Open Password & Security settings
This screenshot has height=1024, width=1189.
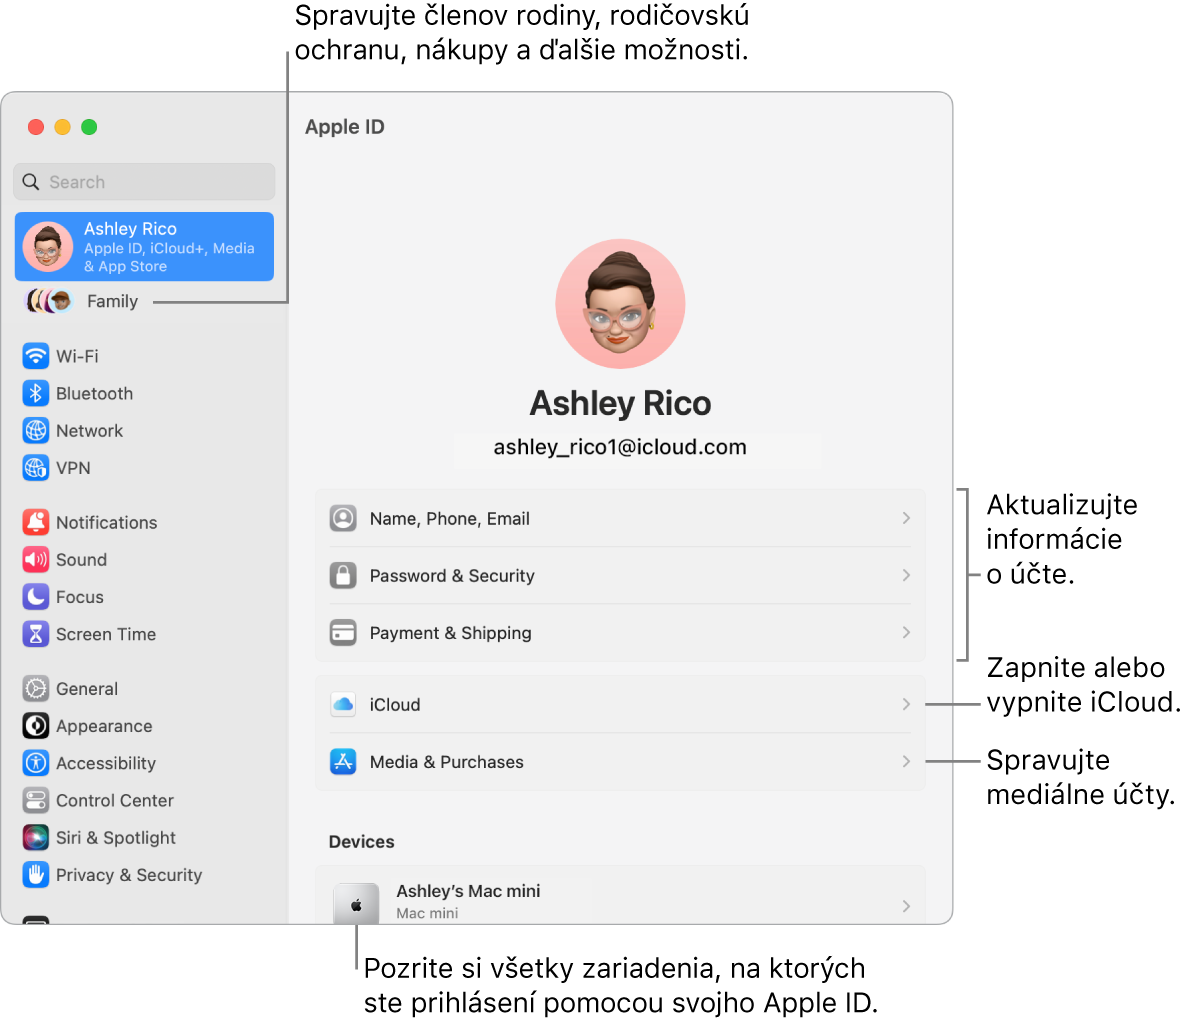click(x=620, y=575)
